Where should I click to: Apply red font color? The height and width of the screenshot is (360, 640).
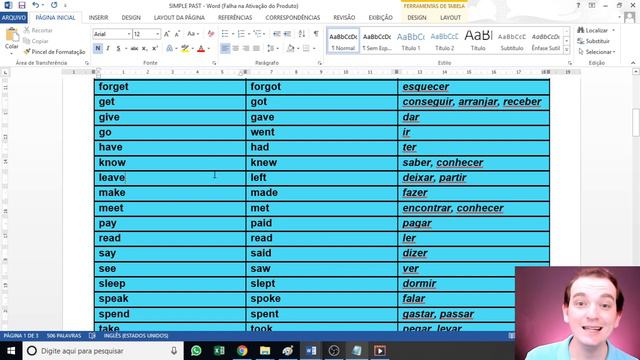[x=201, y=49]
